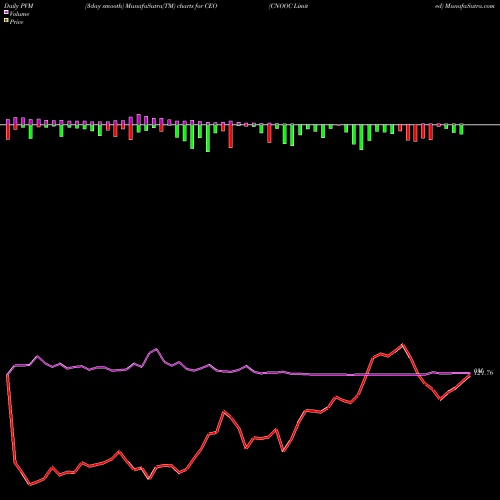The width and height of the screenshot is (500, 500).
Task: Click the MunafaSutra charts for CEO heading
Action: (151, 6)
